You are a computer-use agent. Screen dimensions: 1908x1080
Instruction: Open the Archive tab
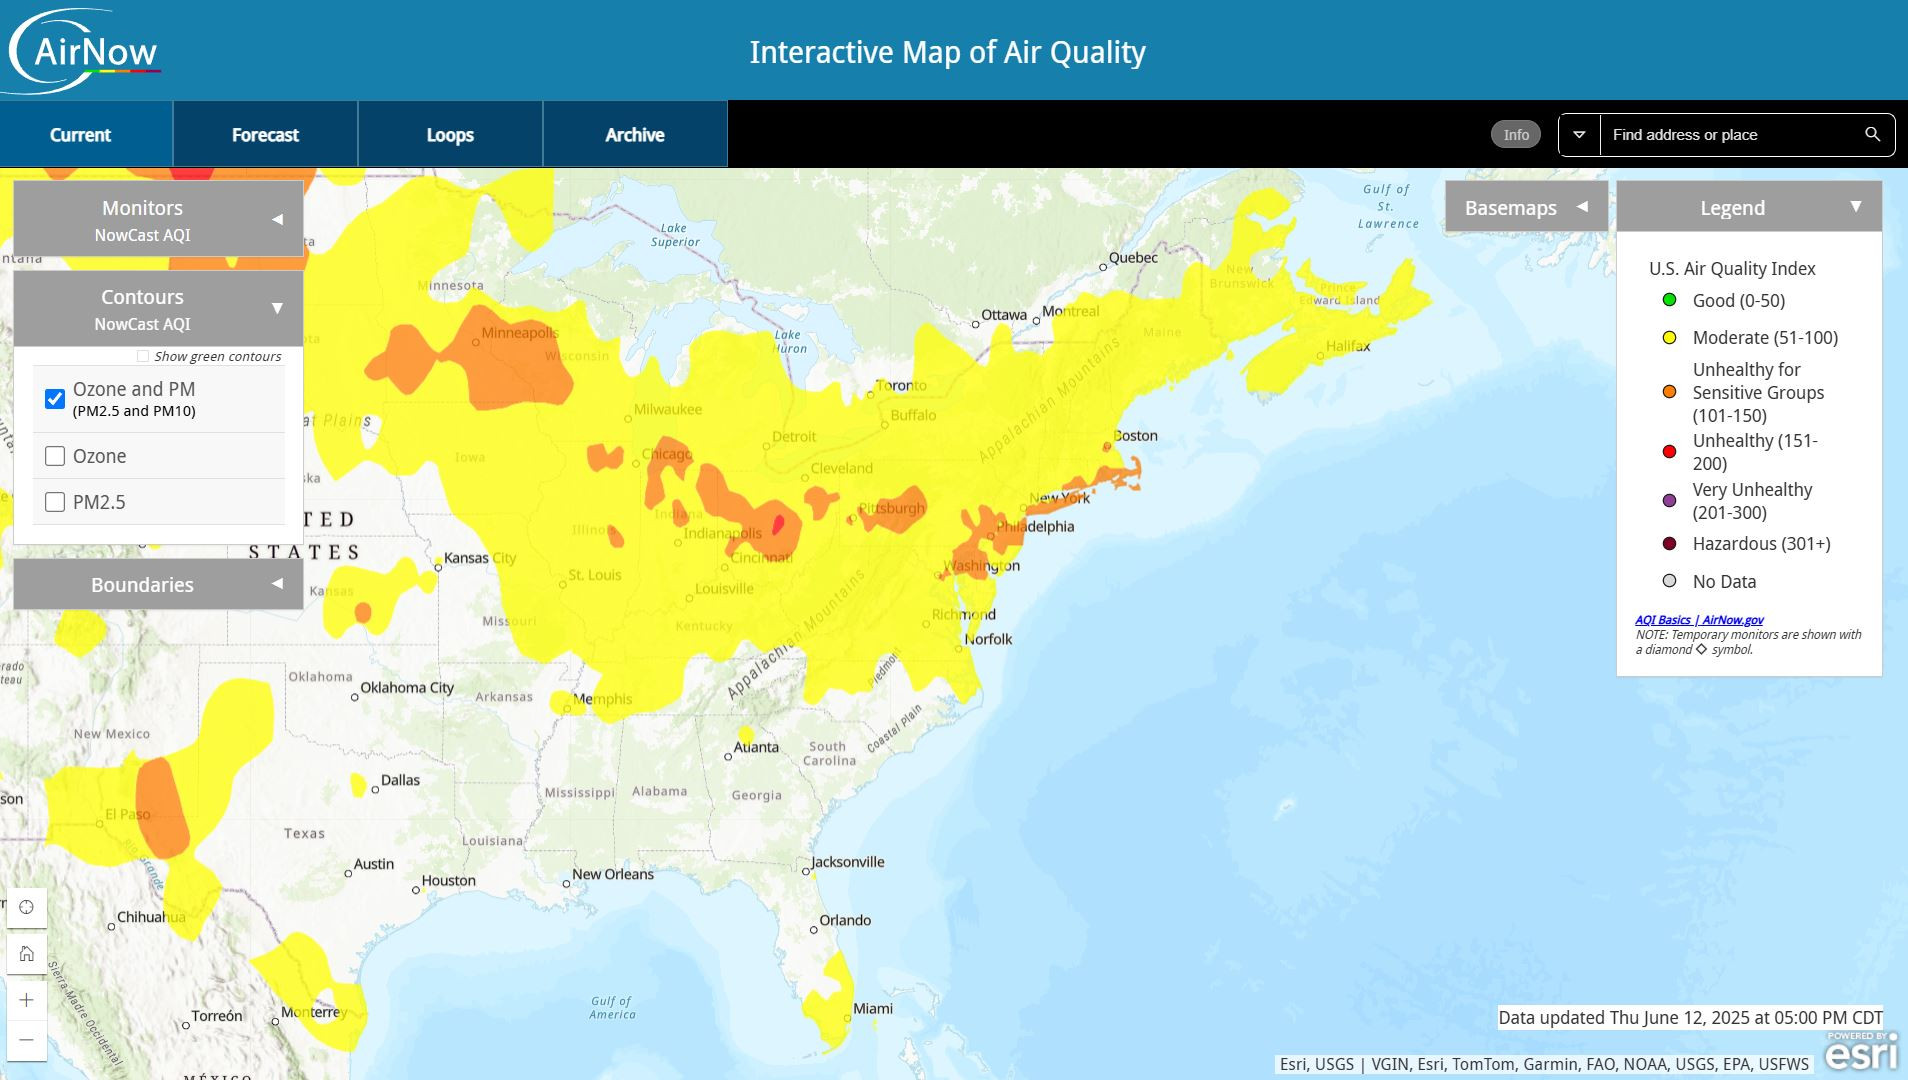(635, 134)
